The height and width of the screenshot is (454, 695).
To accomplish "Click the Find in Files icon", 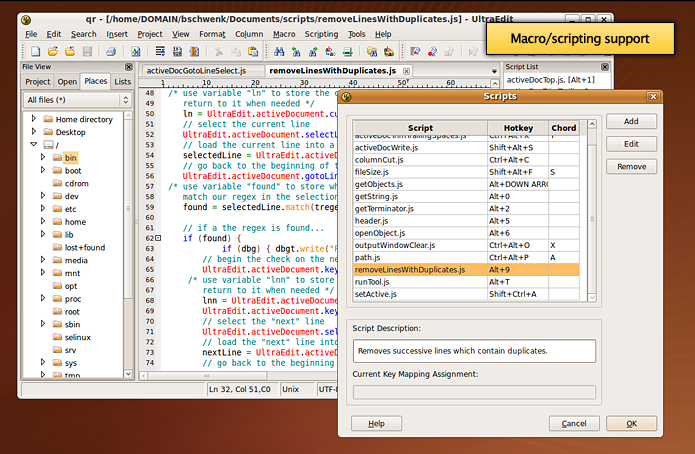I will pyautogui.click(x=372, y=52).
